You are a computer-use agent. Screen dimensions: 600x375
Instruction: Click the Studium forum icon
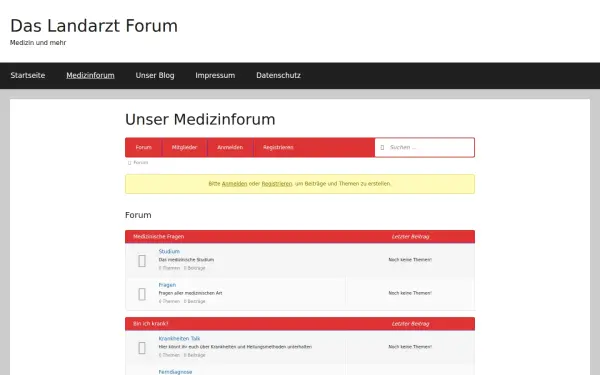tap(142, 261)
